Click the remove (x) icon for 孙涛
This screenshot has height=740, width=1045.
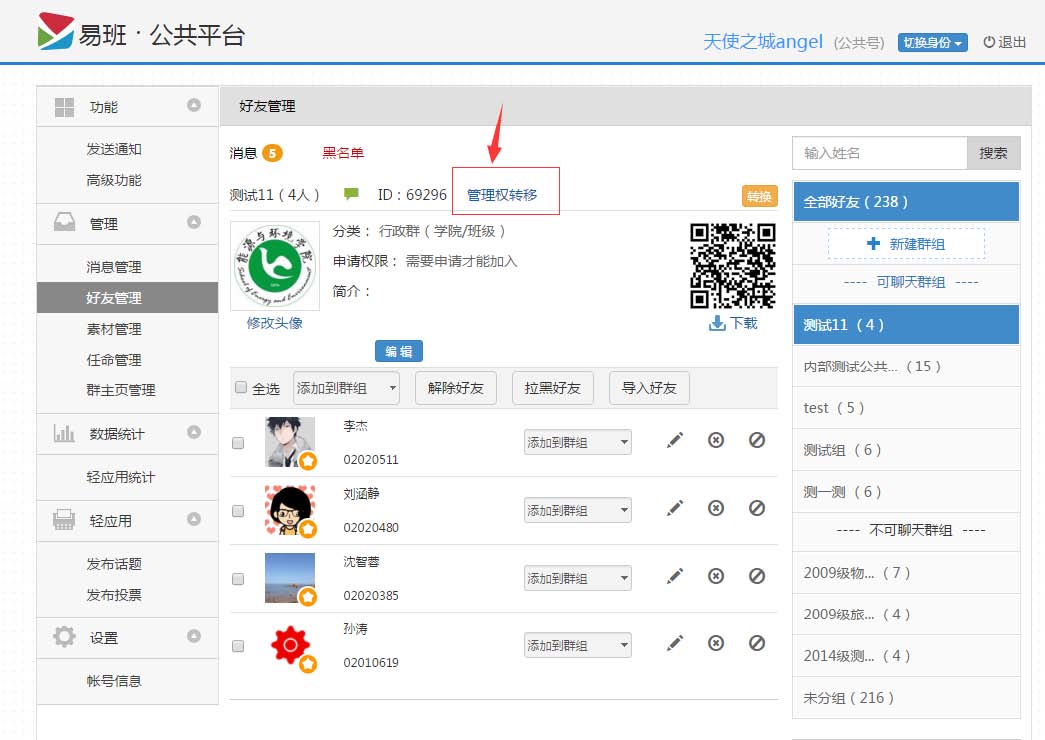(716, 643)
